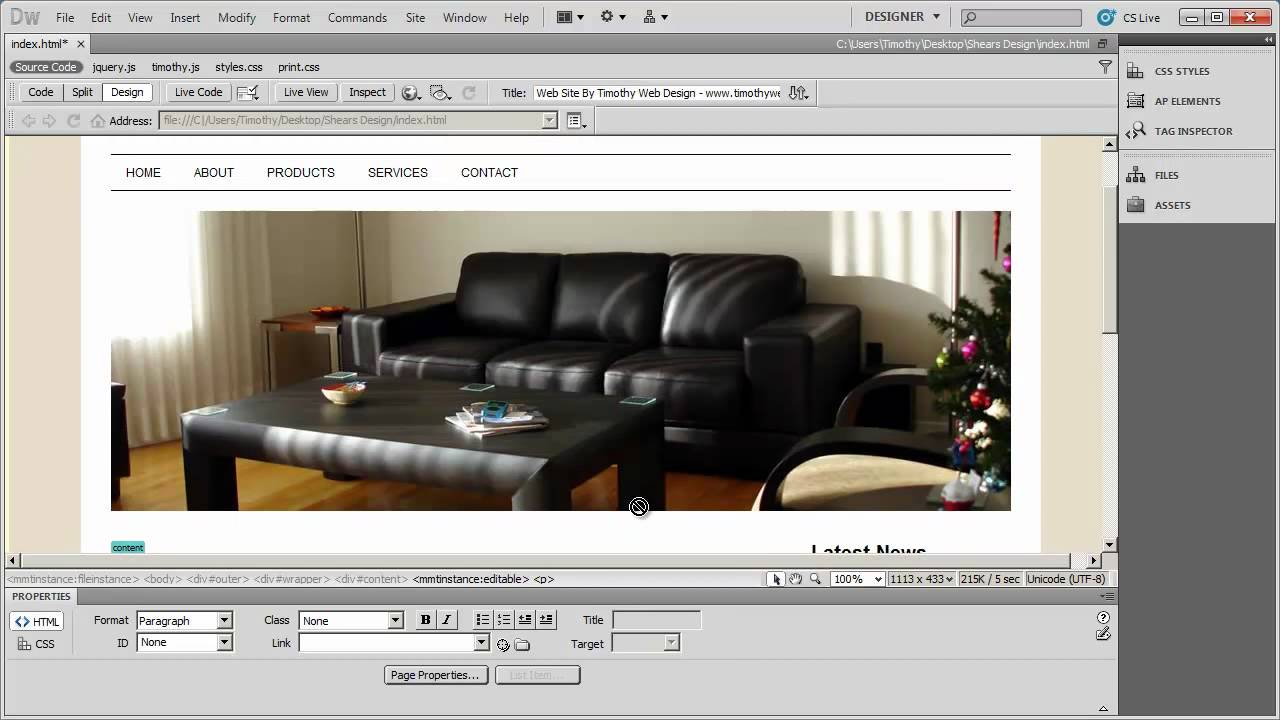The width and height of the screenshot is (1280, 720).
Task: Switch to Split view
Action: point(82,92)
